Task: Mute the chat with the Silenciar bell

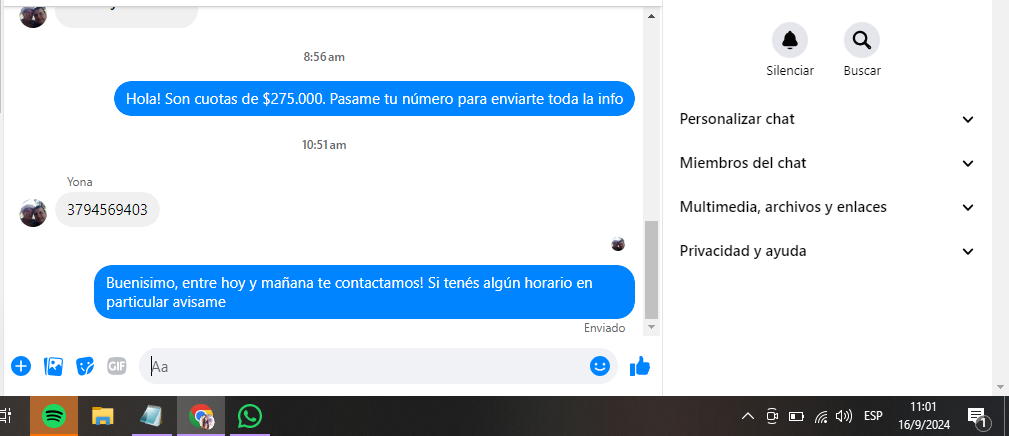Action: [790, 41]
